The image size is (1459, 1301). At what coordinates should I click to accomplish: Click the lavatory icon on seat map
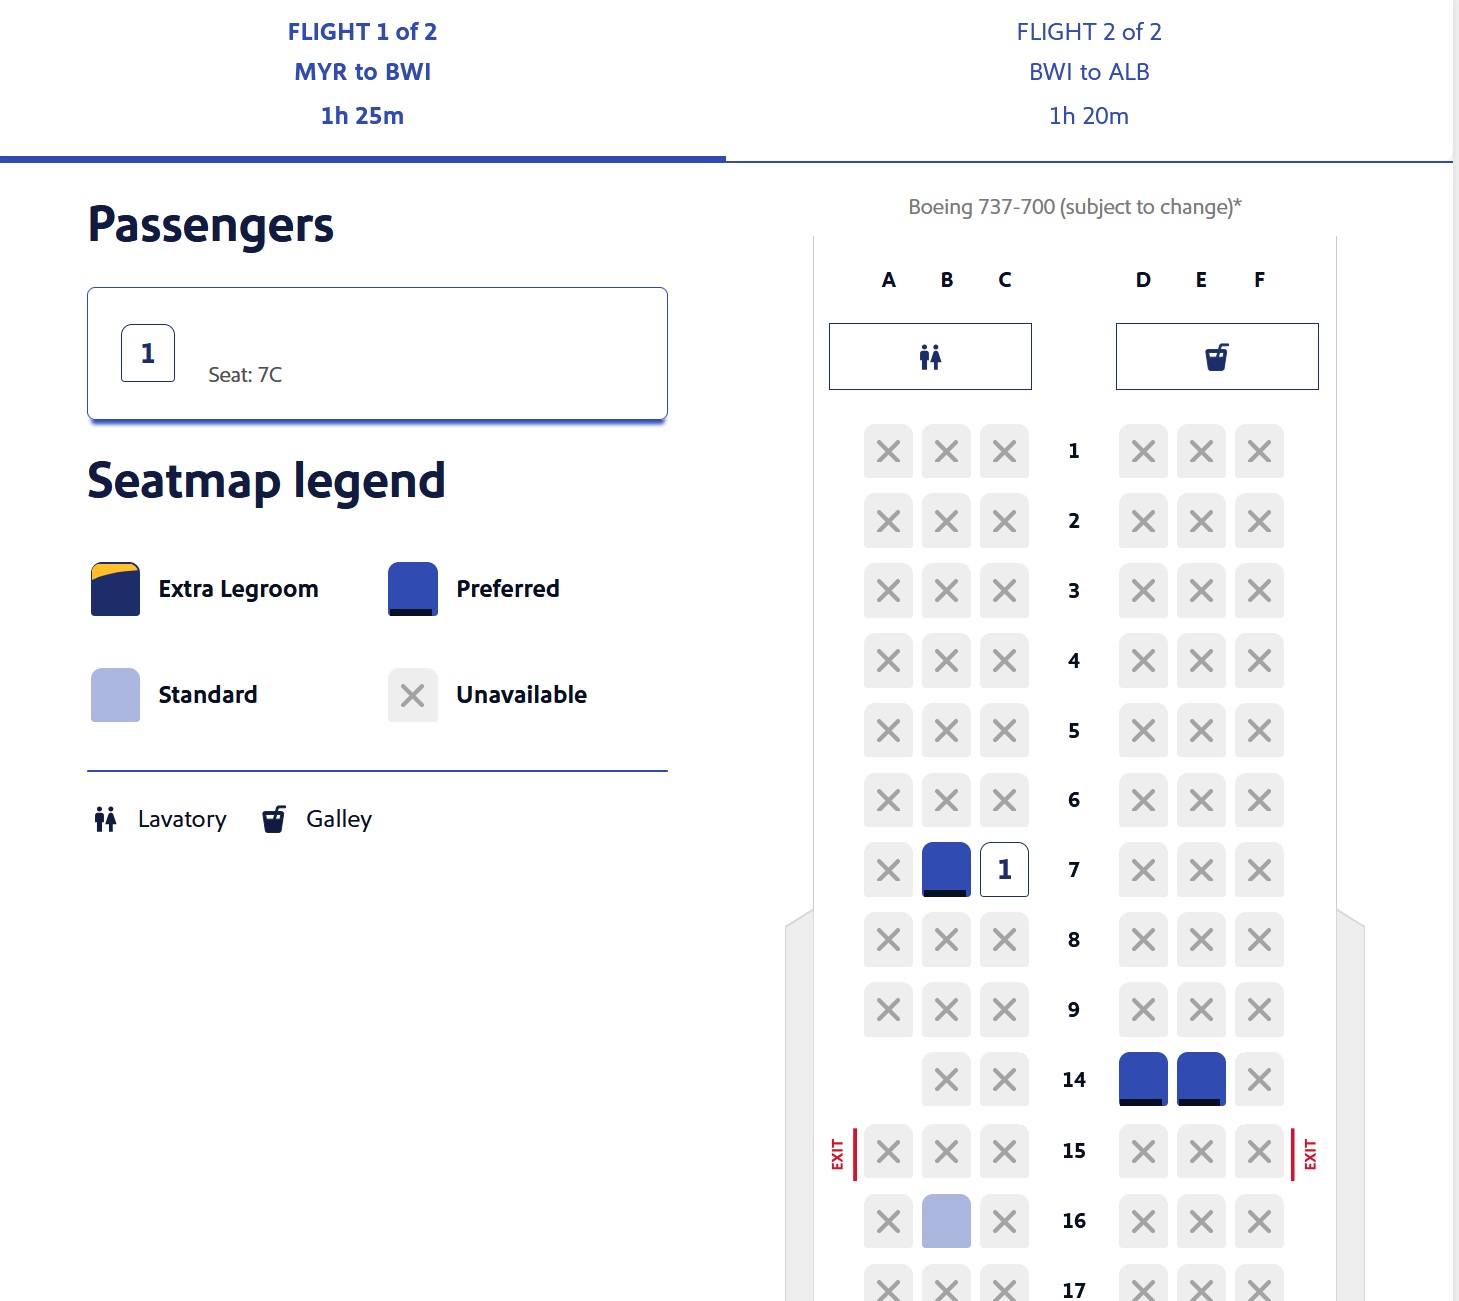tap(930, 357)
